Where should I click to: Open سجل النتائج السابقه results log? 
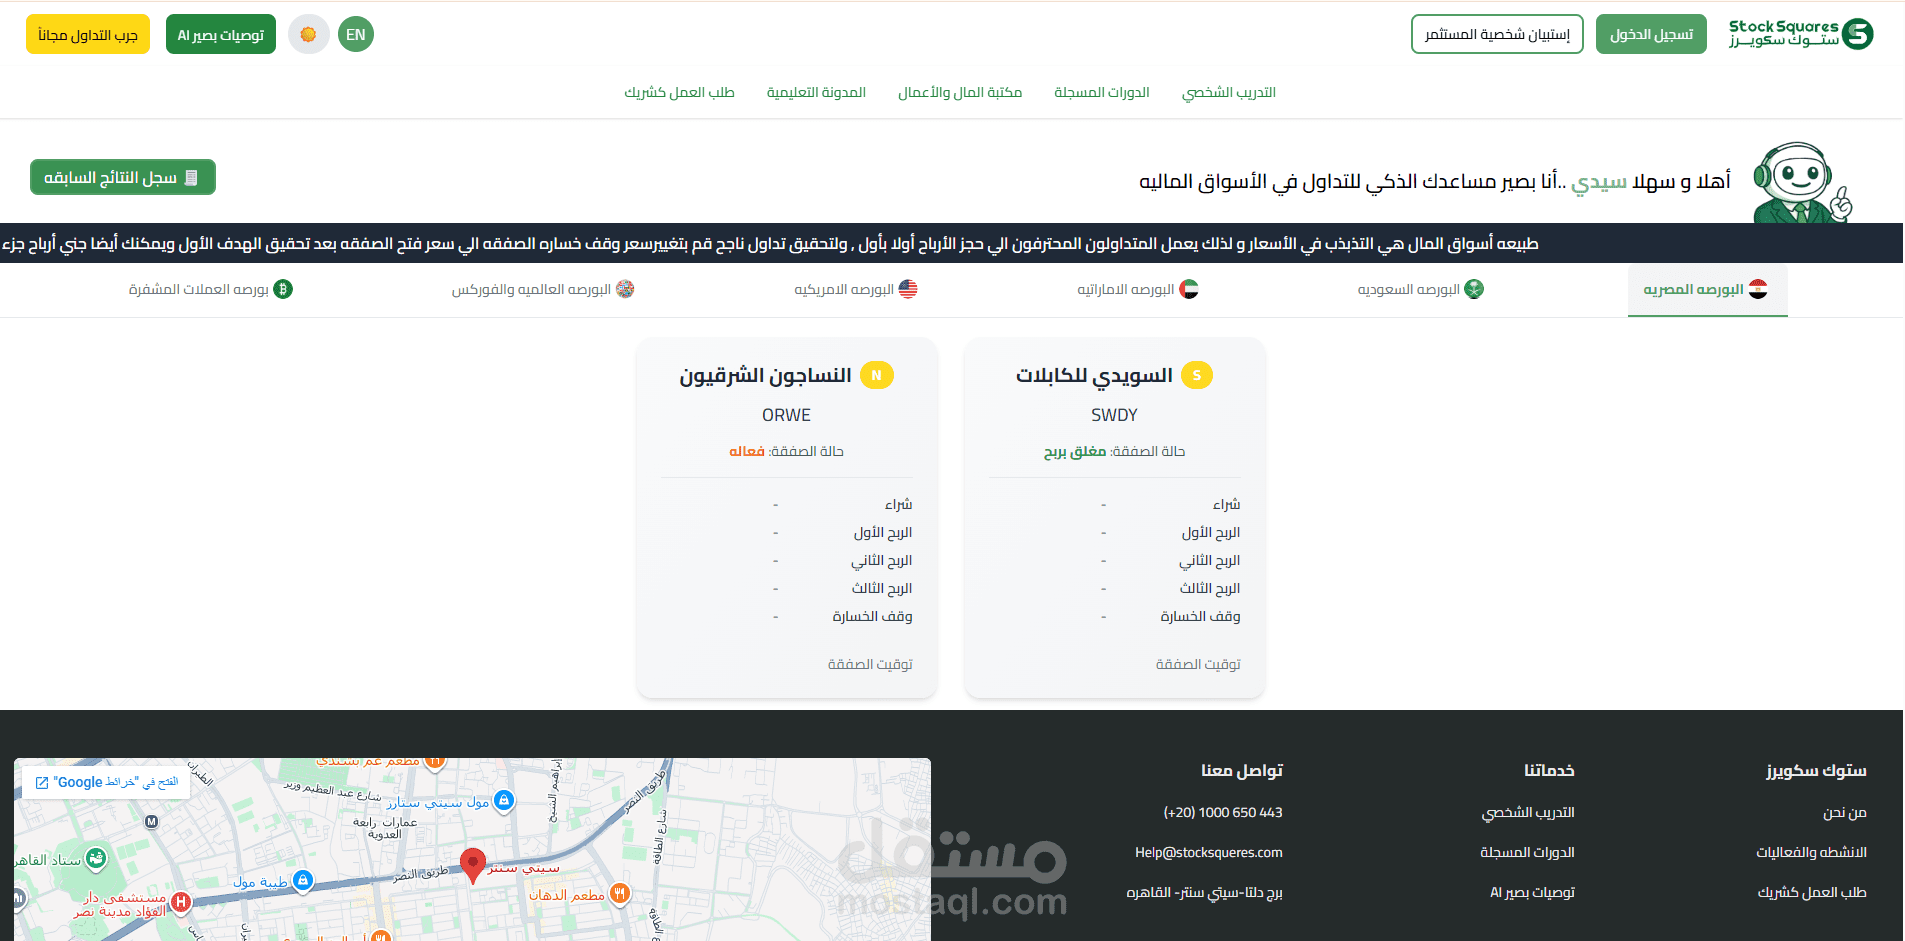tap(123, 177)
